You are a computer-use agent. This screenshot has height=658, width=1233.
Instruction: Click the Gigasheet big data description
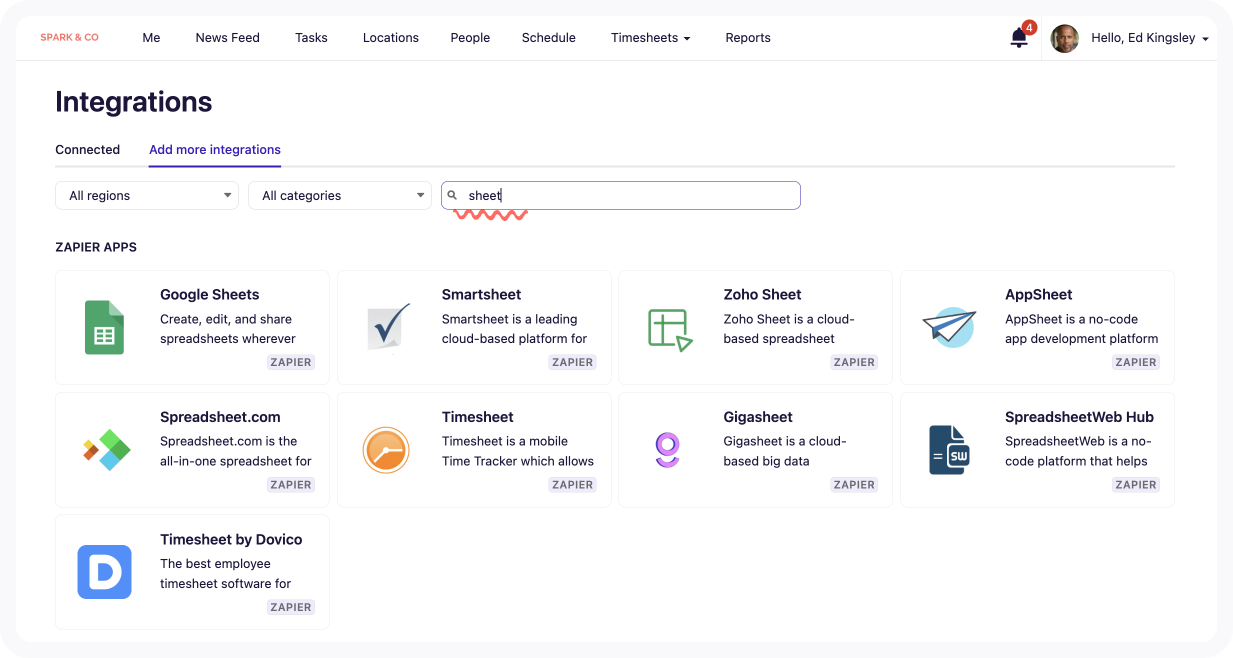[786, 451]
